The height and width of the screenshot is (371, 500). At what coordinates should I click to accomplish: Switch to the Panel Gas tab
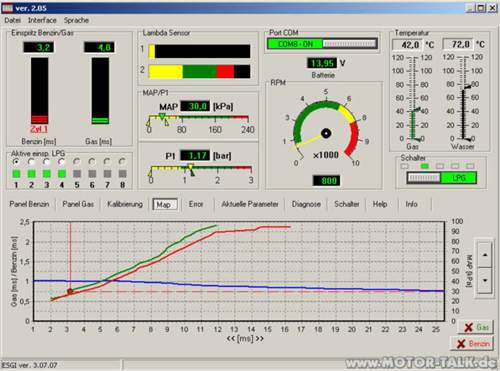78,204
